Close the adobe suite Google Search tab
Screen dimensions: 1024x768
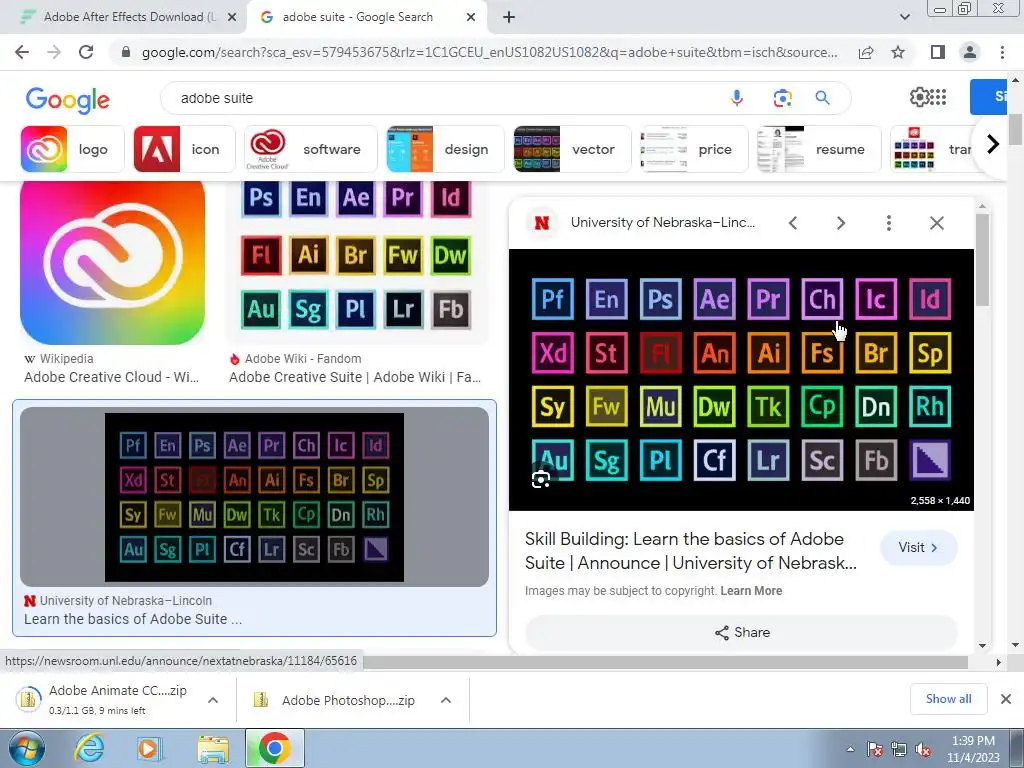point(471,18)
